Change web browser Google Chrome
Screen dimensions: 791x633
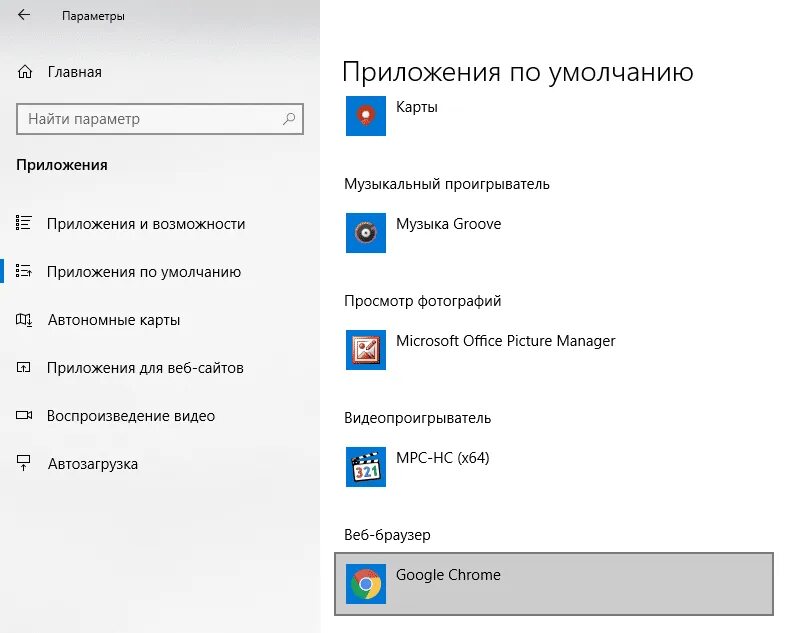554,584
